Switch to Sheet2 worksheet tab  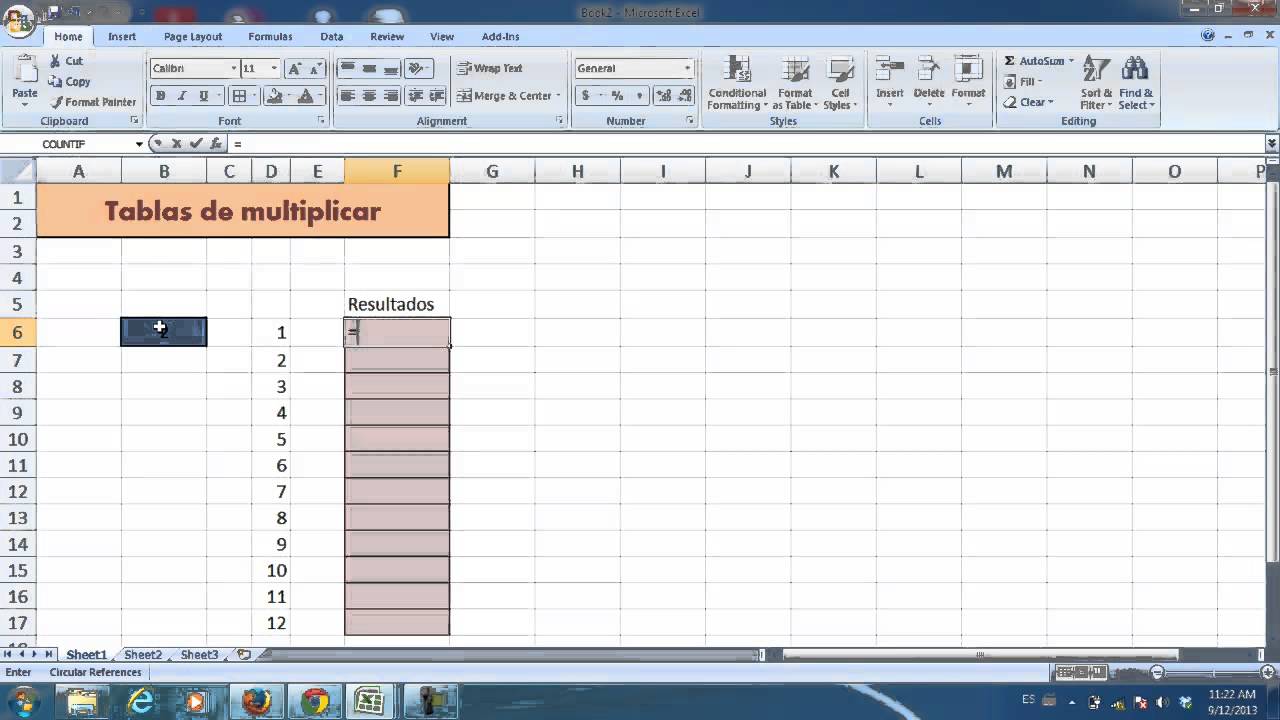[143, 655]
